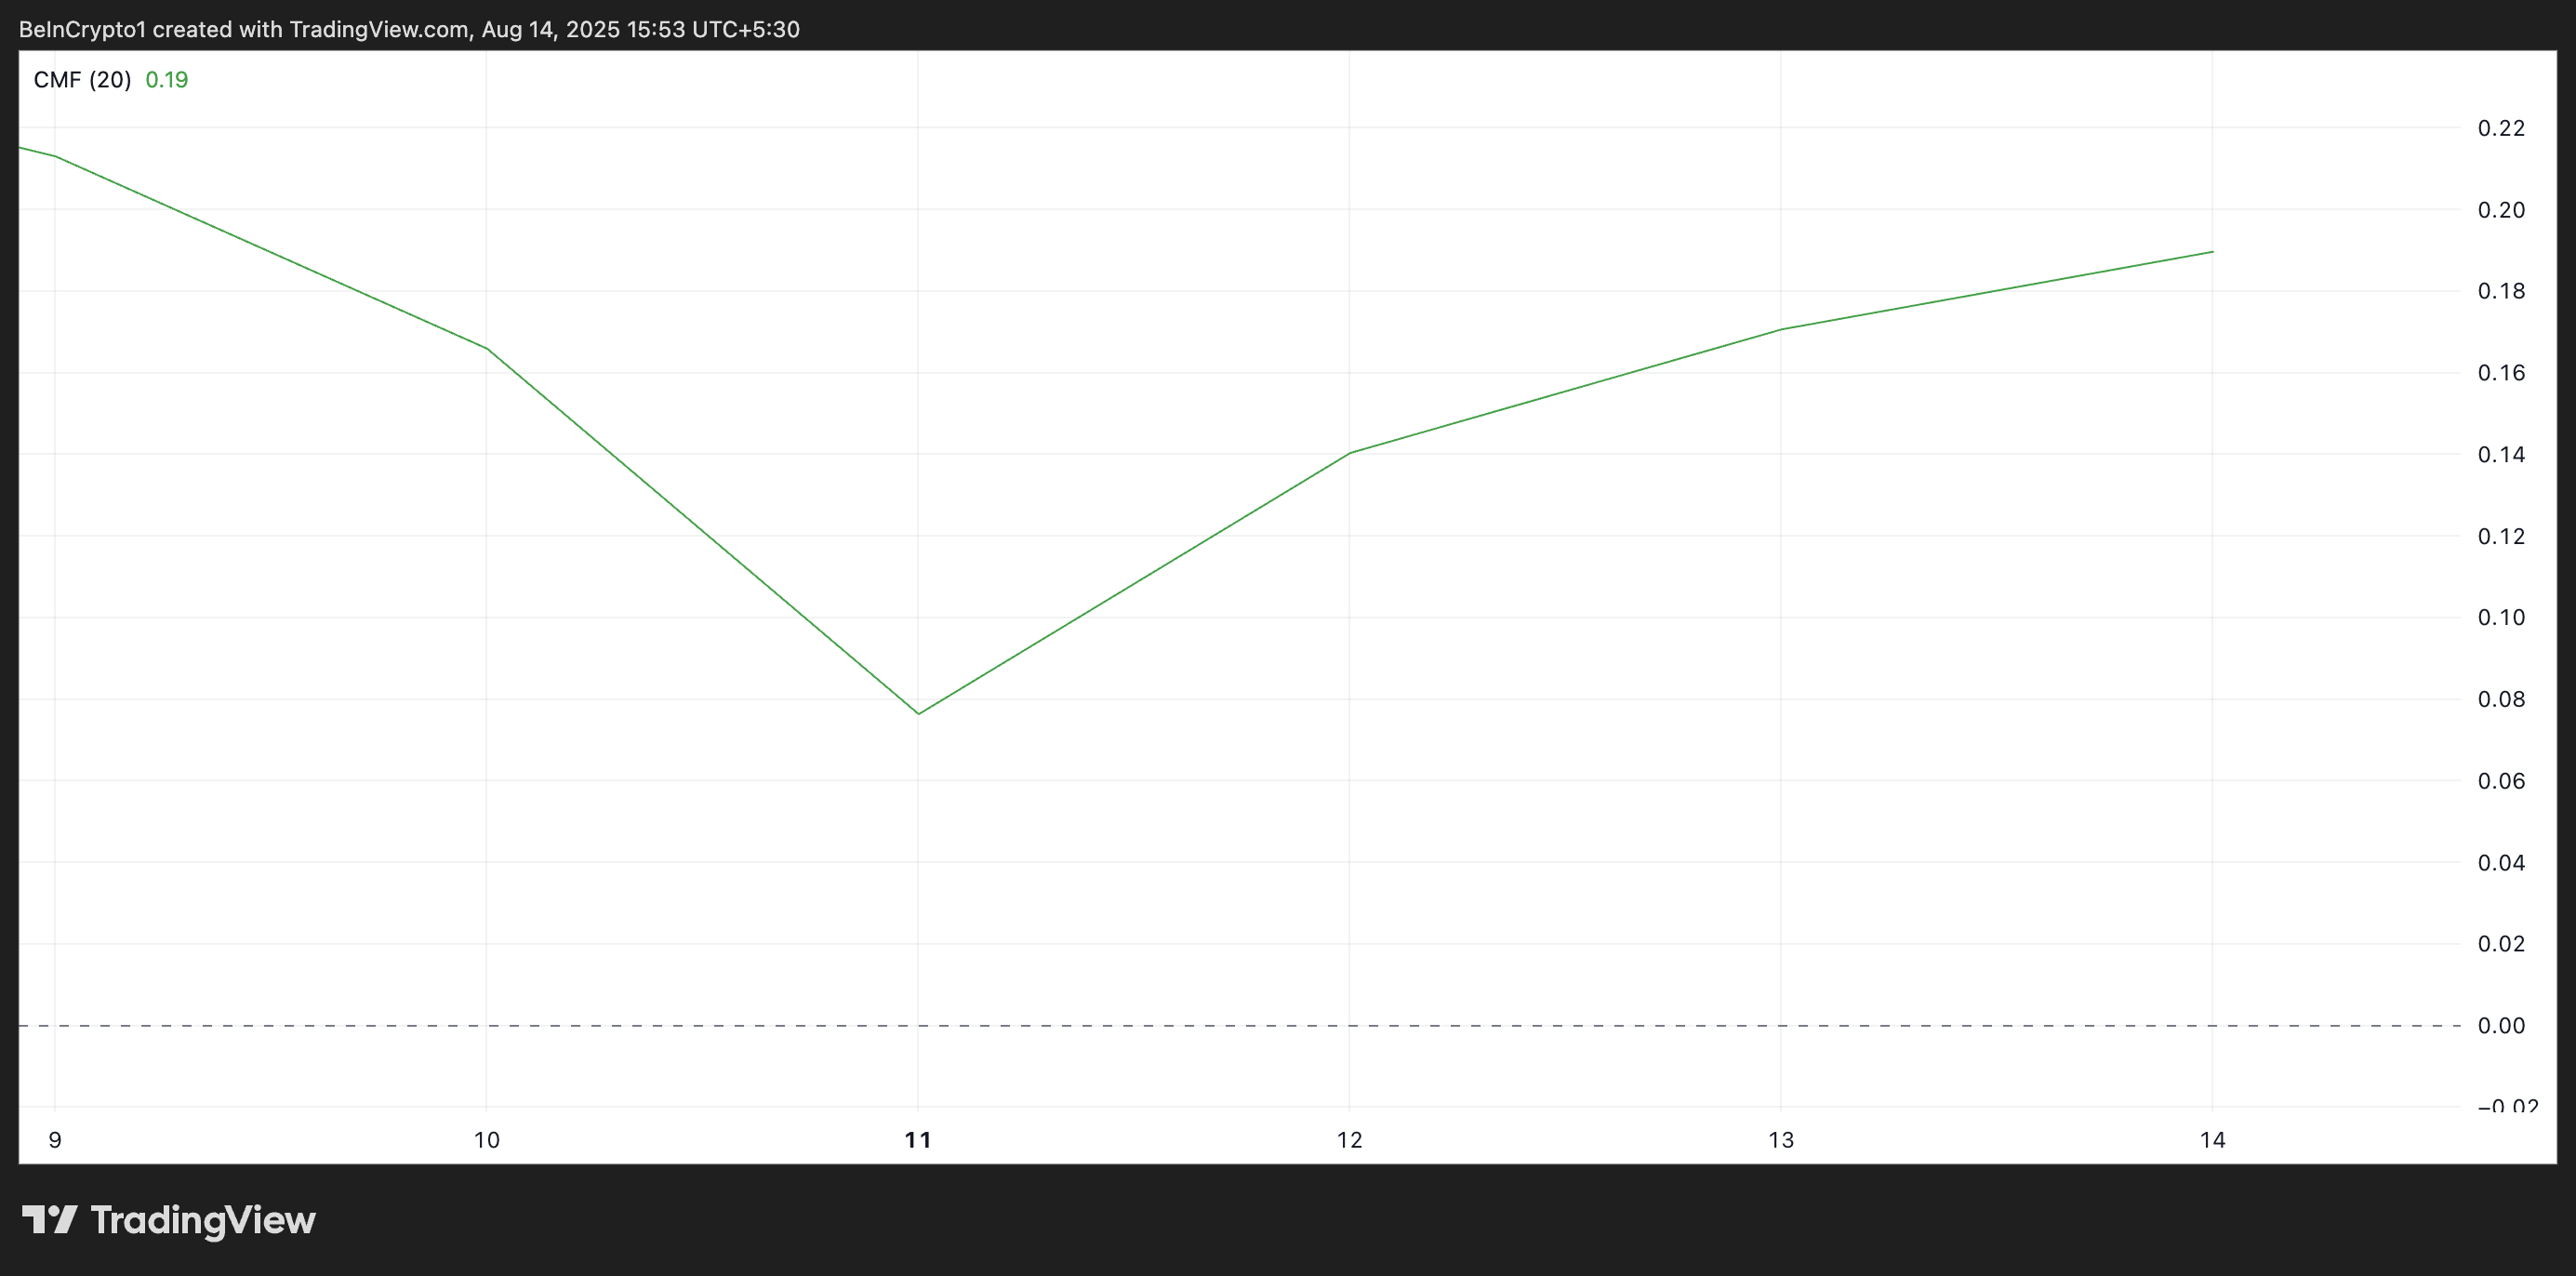Click the 0.10 price scale label

pos(2501,618)
